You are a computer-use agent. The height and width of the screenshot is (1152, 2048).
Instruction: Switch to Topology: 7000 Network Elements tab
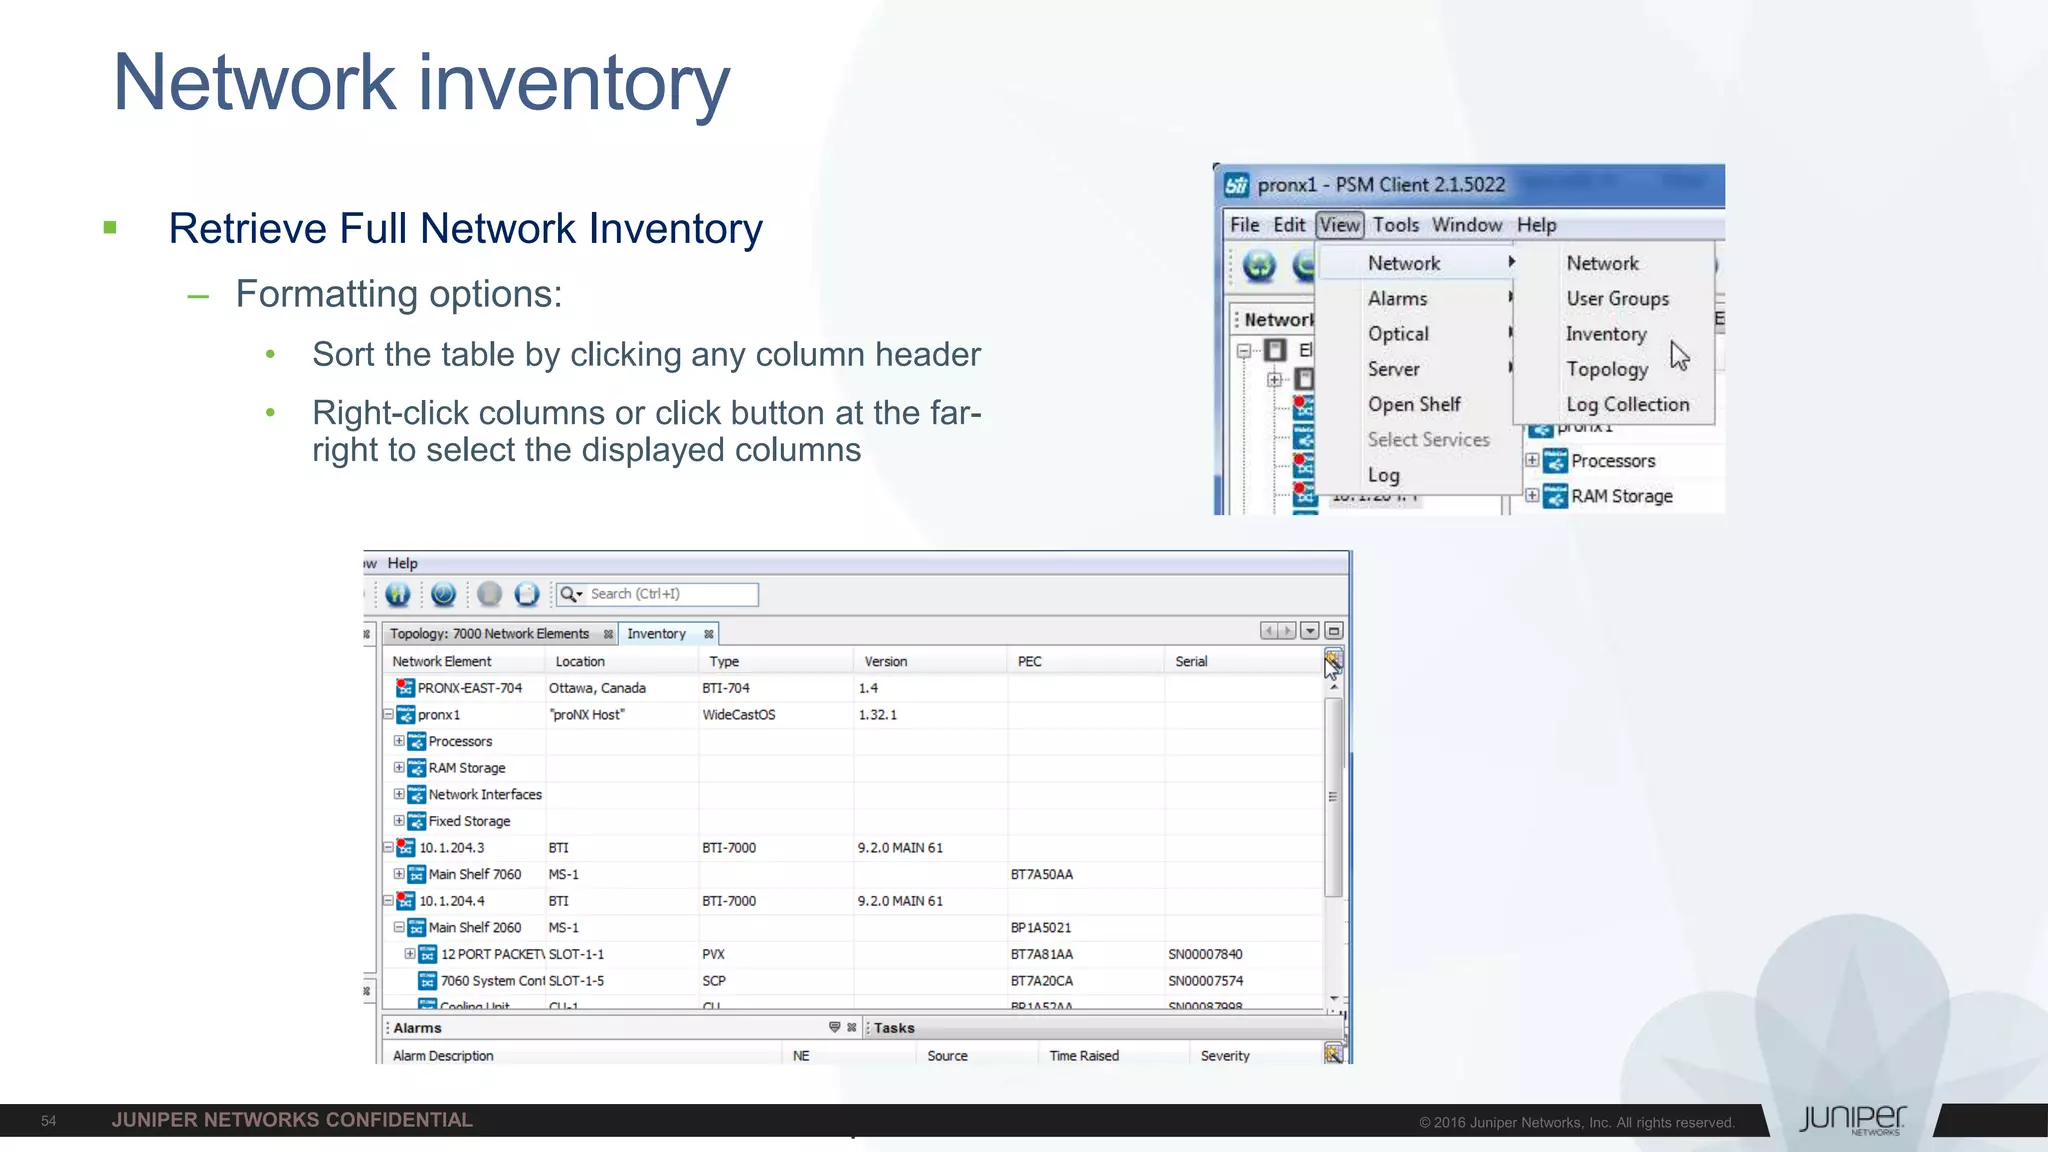(489, 634)
